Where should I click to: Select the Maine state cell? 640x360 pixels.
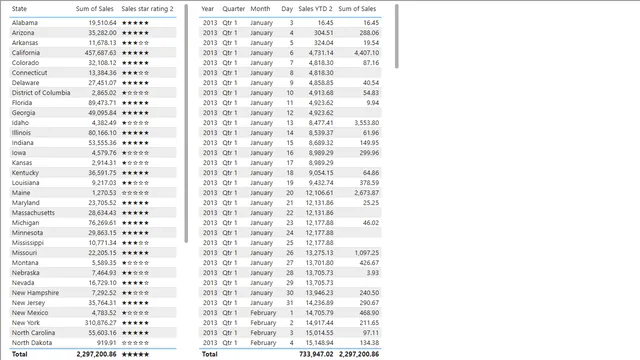click(21, 193)
